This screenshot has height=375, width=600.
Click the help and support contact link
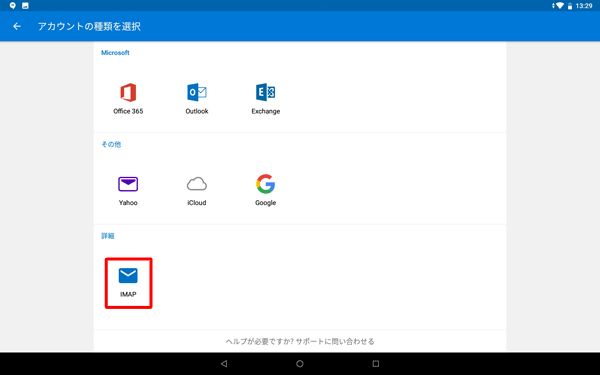click(300, 341)
